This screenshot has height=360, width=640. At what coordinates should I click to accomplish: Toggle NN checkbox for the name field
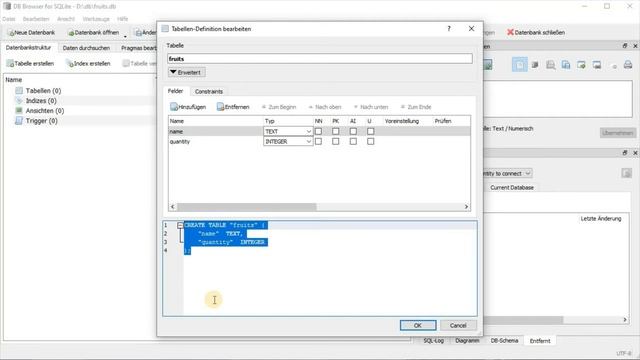pyautogui.click(x=318, y=131)
